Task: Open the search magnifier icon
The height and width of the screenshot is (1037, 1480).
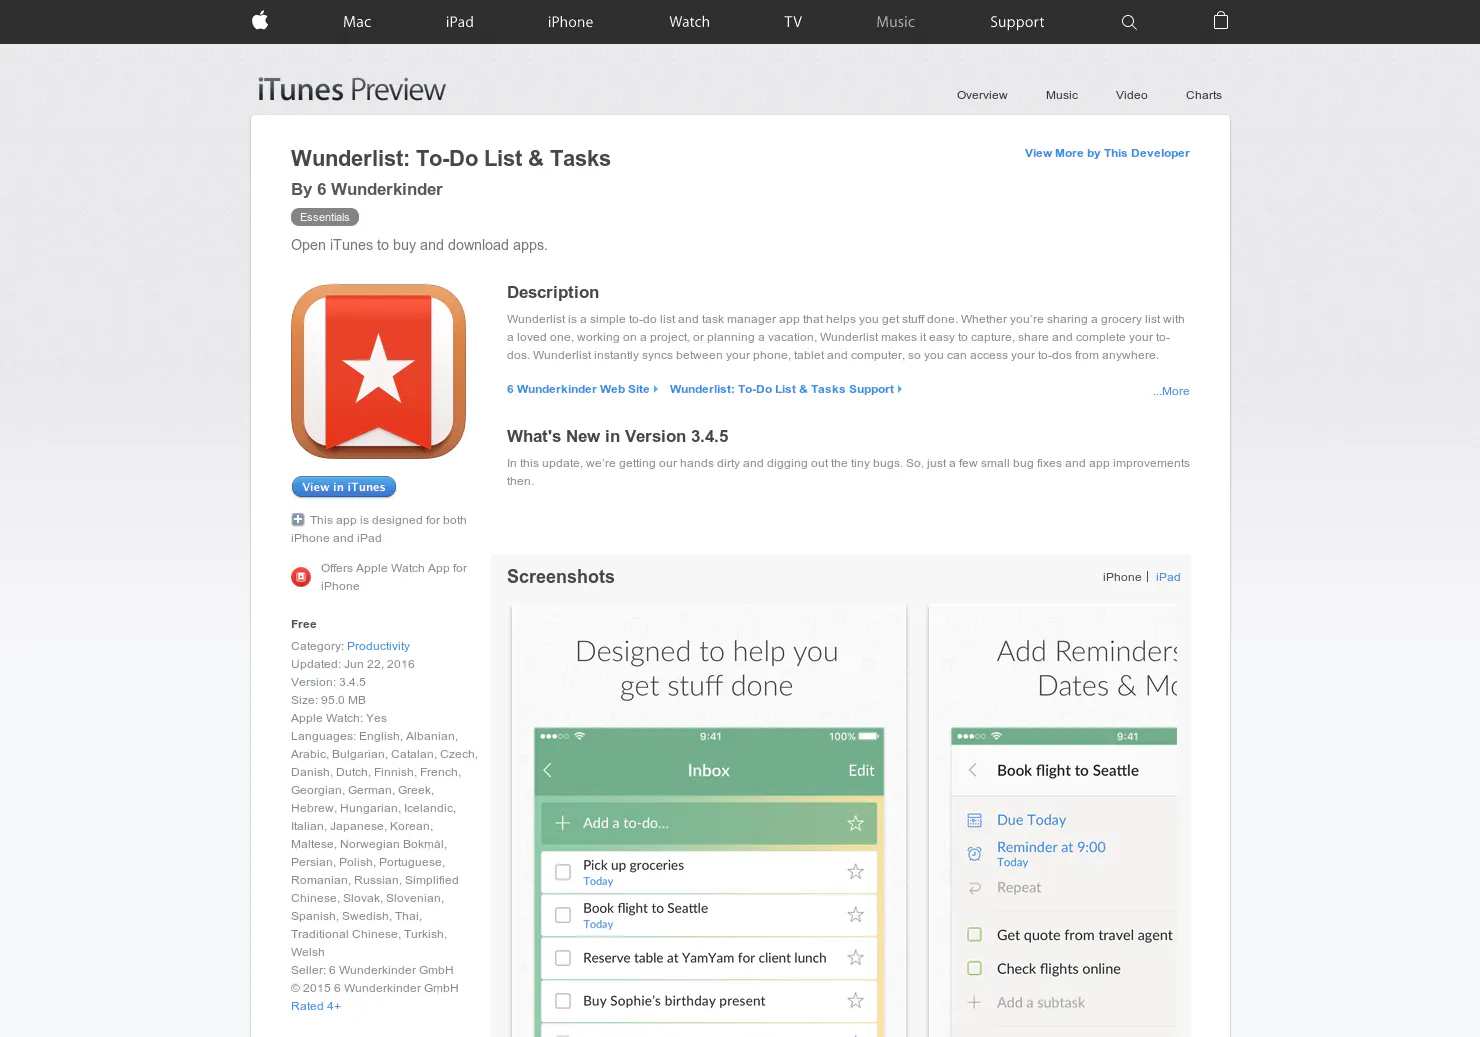Action: coord(1129,22)
